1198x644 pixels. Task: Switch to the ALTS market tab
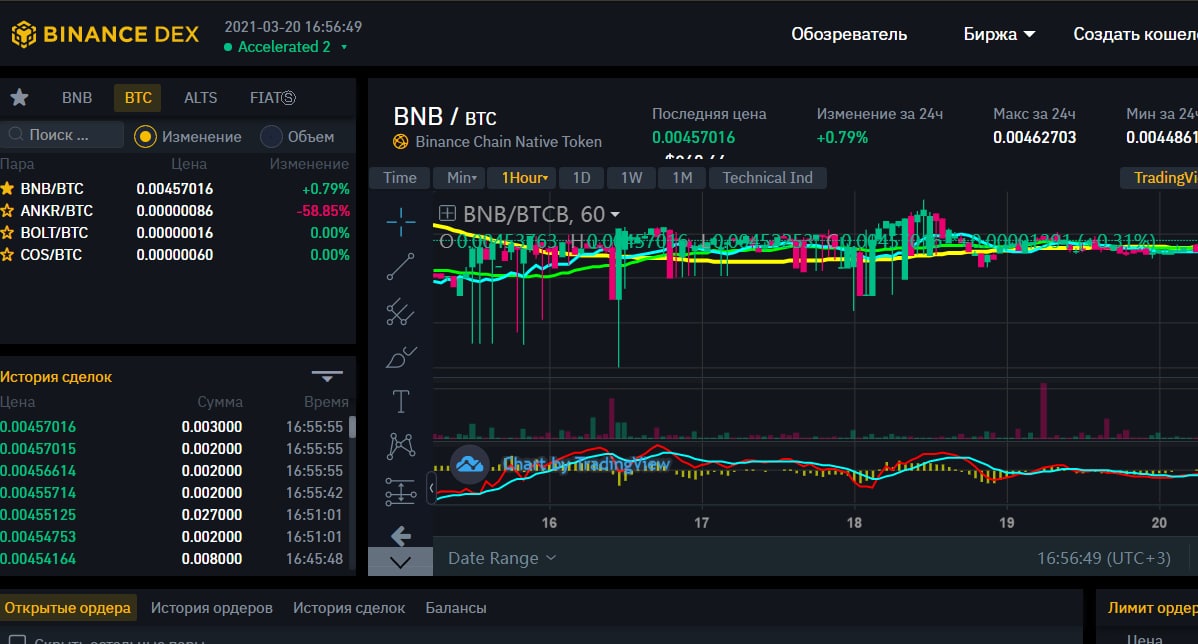coord(200,98)
